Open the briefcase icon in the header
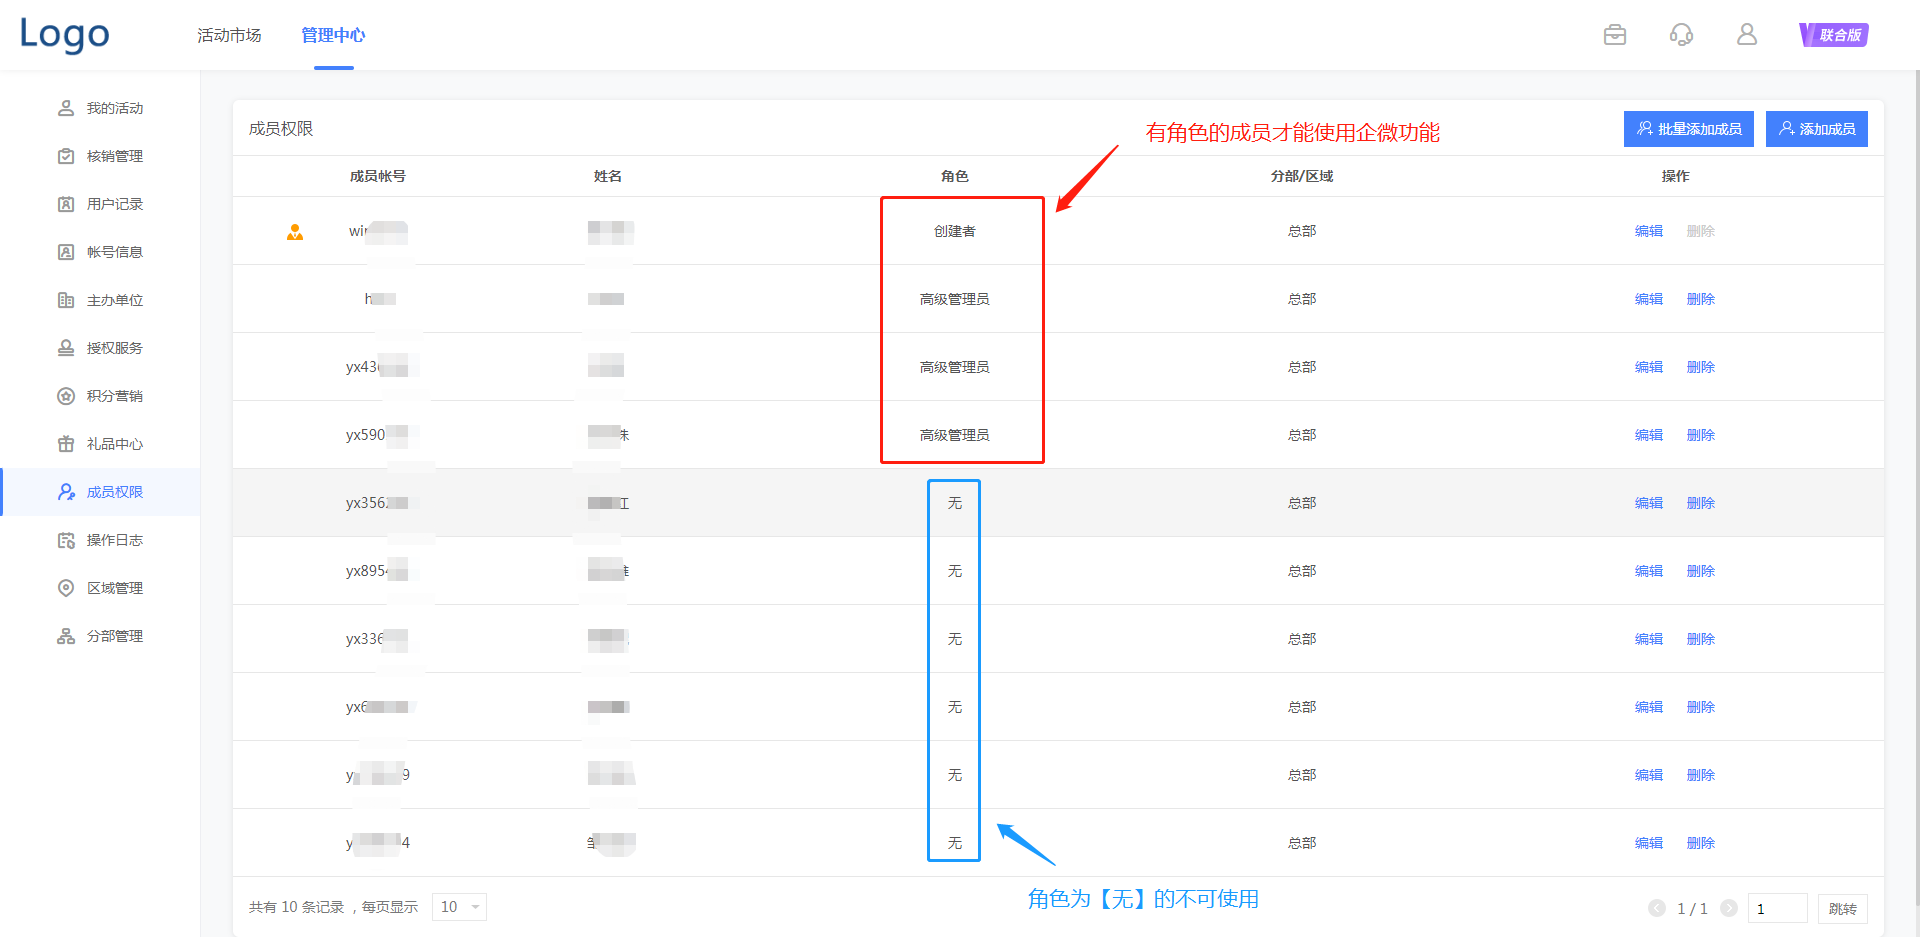The image size is (1920, 937). [x=1615, y=35]
